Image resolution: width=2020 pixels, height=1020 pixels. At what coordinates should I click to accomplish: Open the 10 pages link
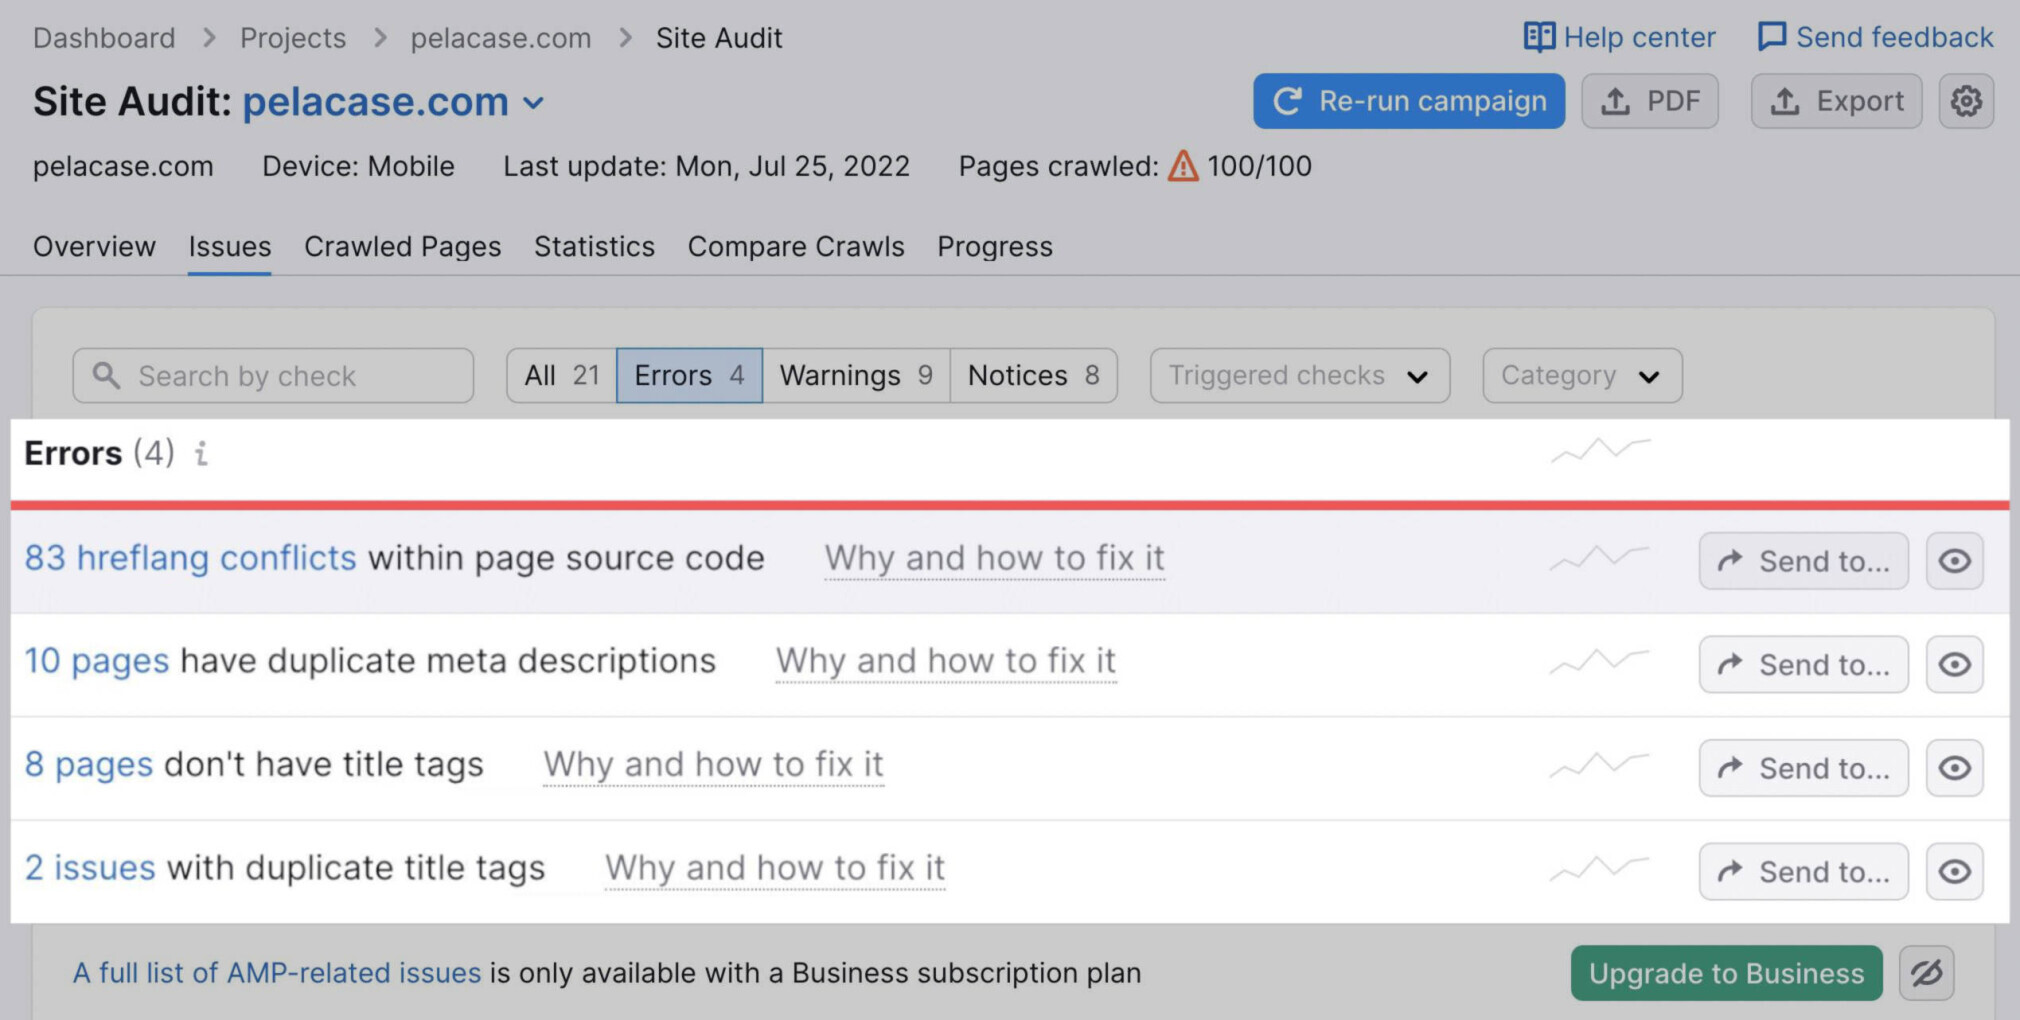(x=96, y=661)
